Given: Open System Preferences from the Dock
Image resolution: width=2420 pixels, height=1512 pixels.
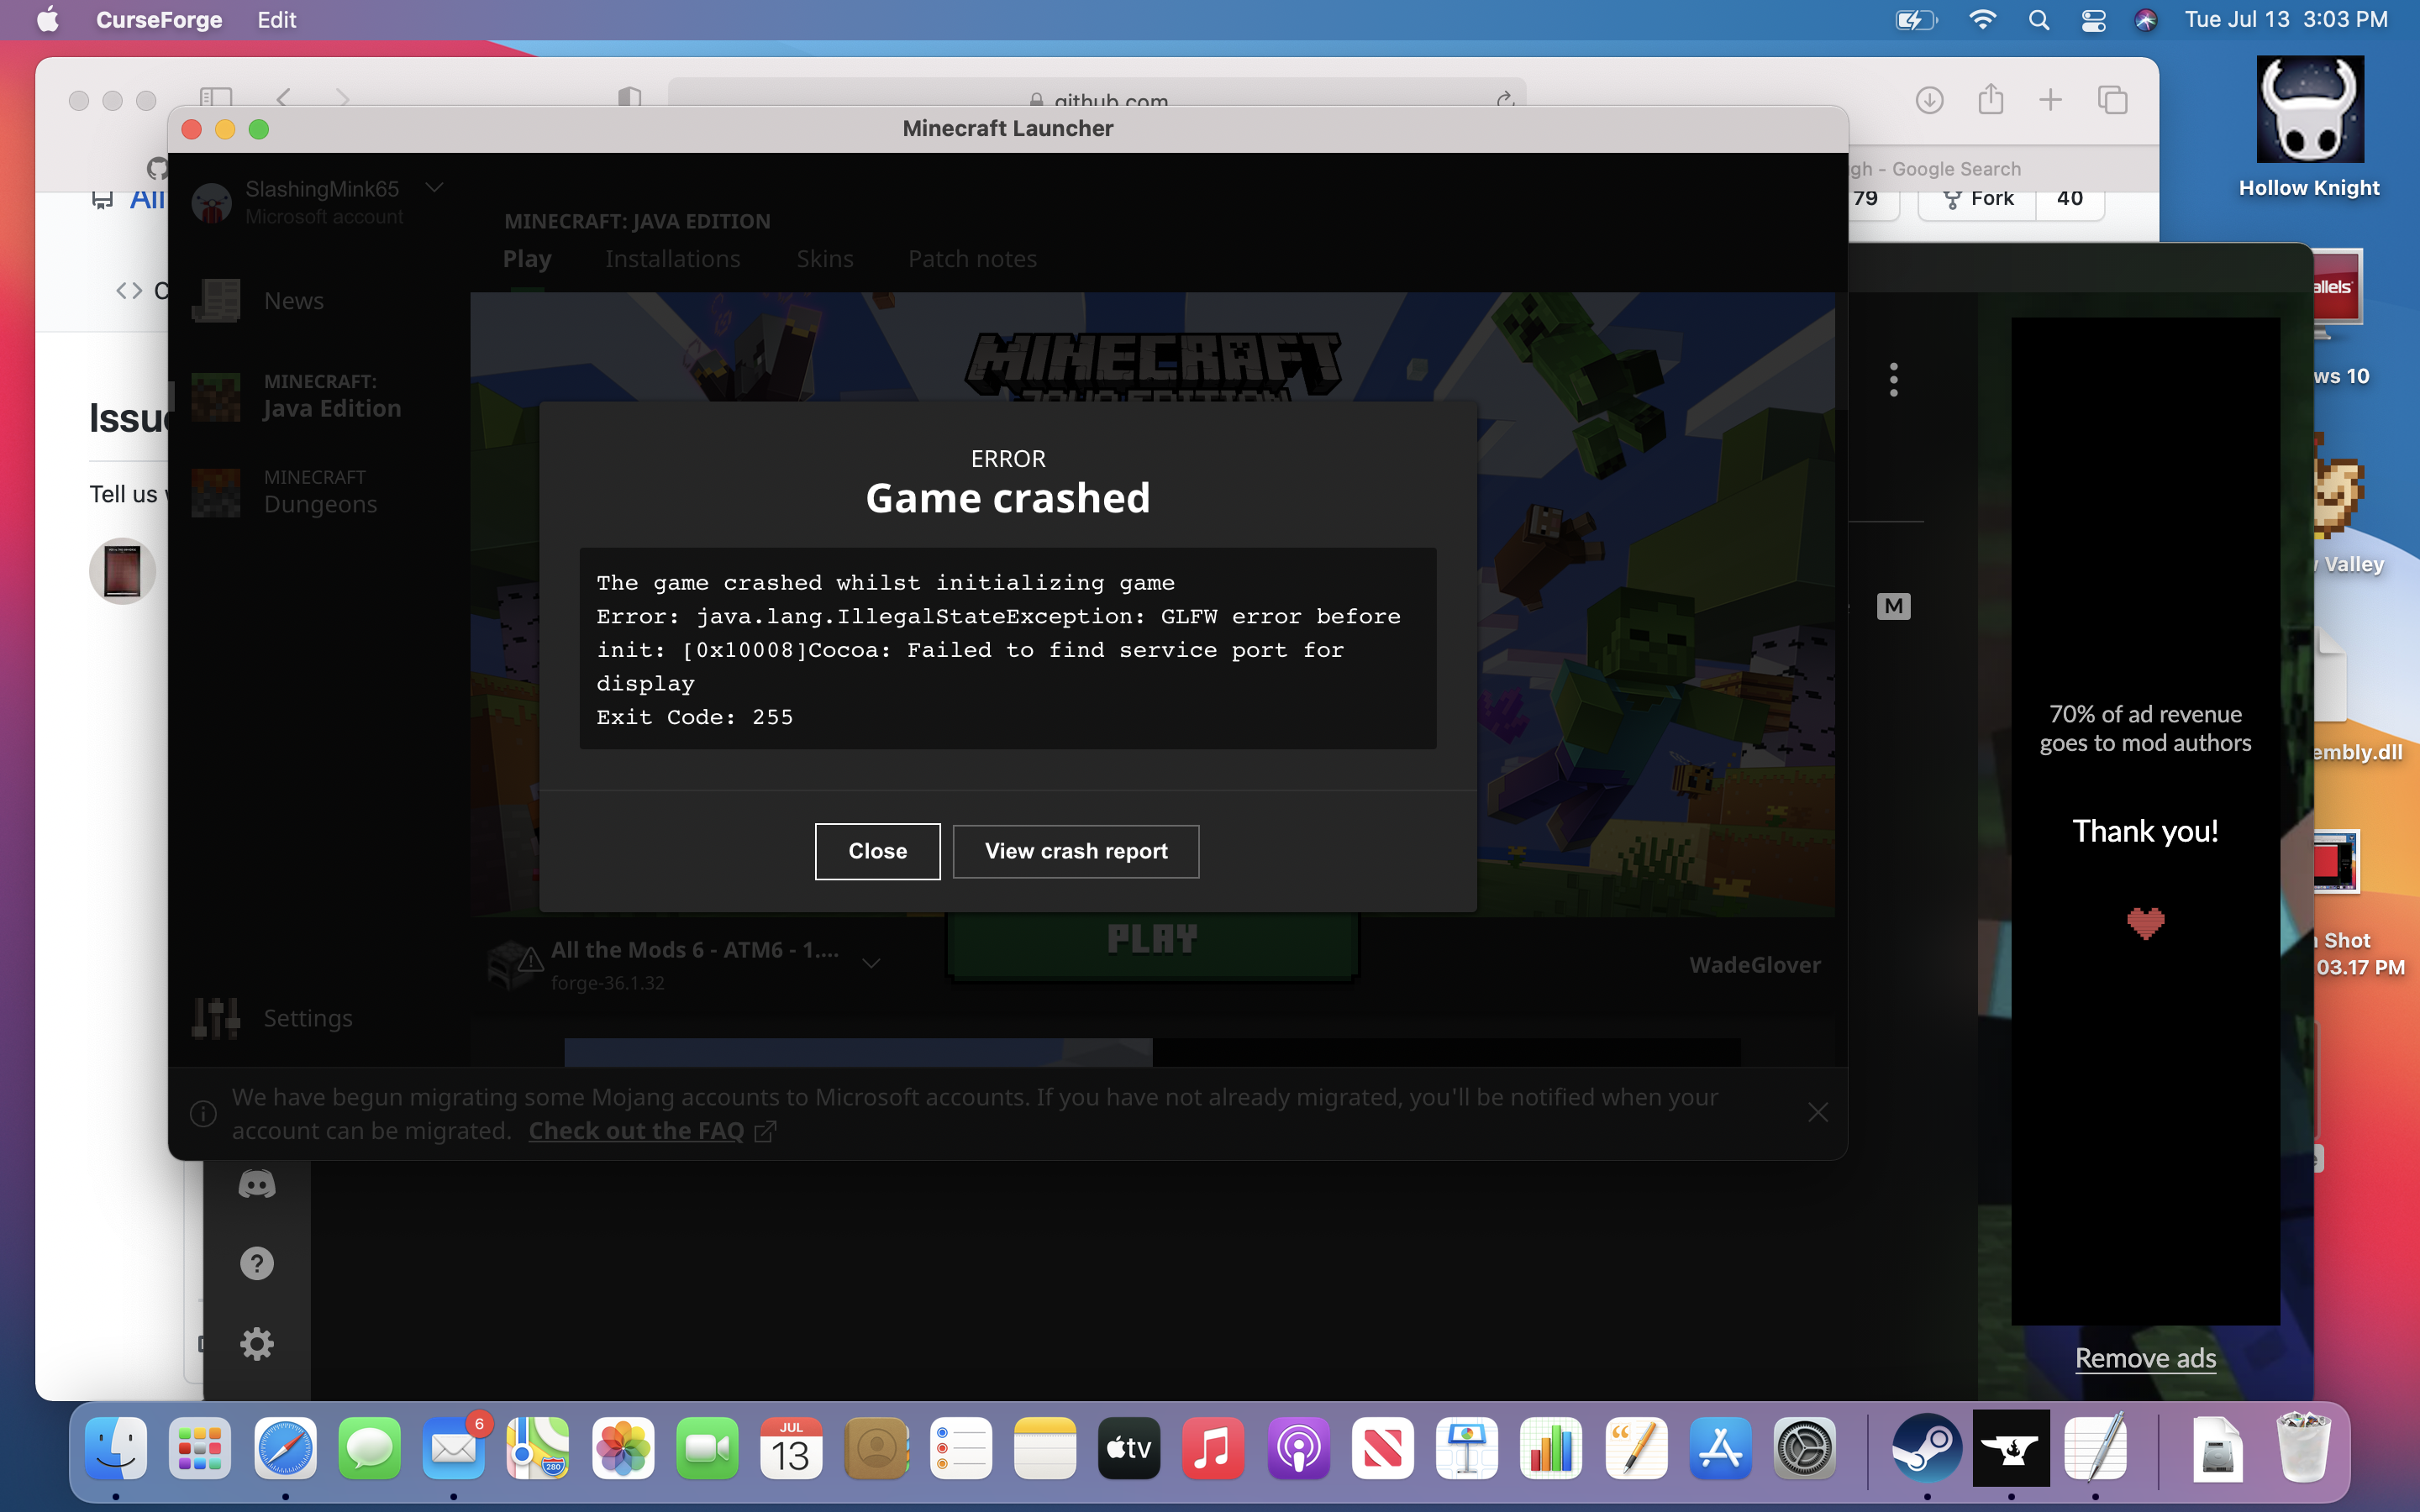Looking at the screenshot, I should click(1804, 1448).
